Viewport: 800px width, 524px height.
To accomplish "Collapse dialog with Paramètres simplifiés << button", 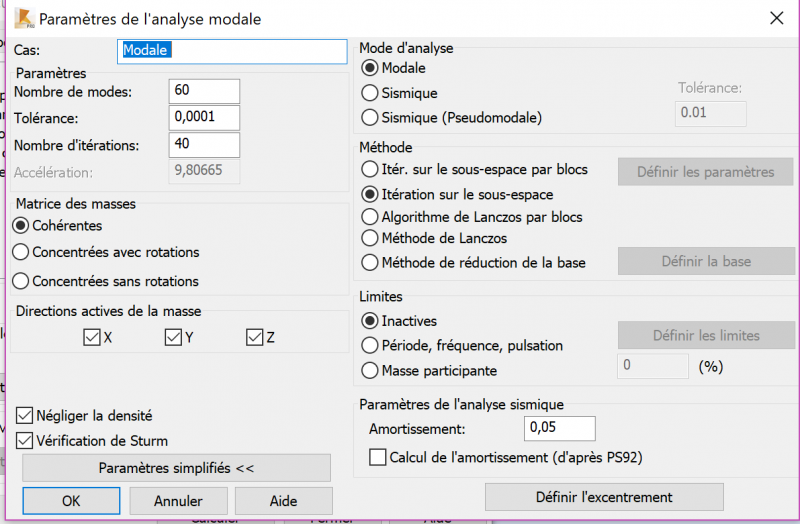I will point(176,468).
